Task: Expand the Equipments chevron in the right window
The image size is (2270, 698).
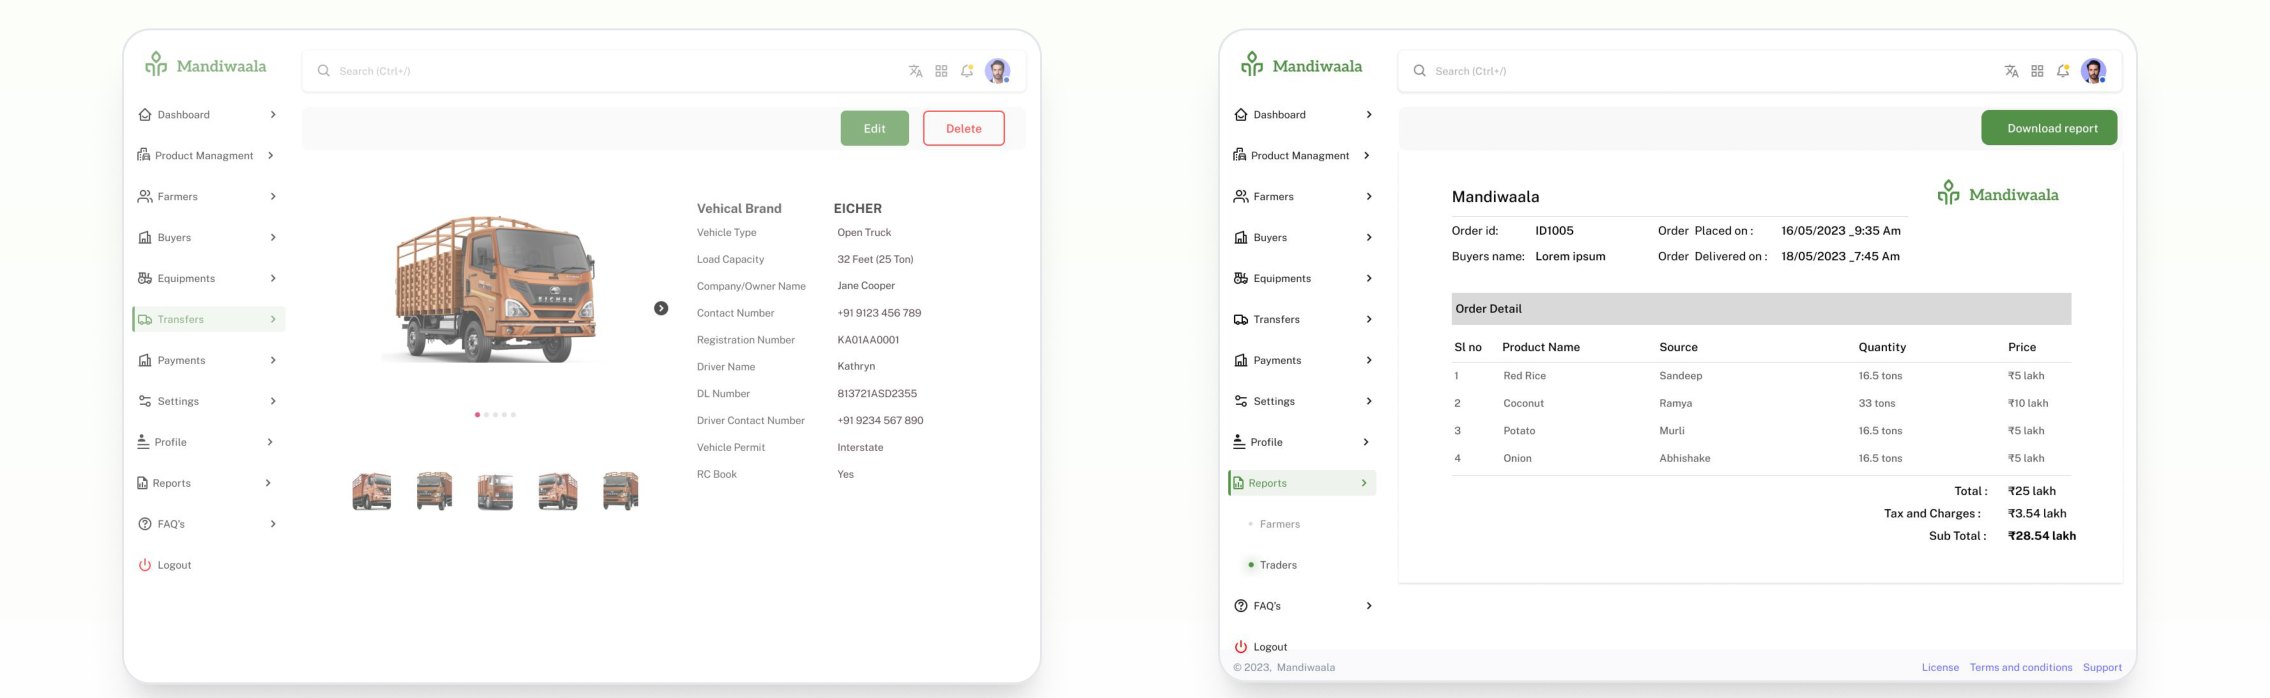Action: 1369,278
